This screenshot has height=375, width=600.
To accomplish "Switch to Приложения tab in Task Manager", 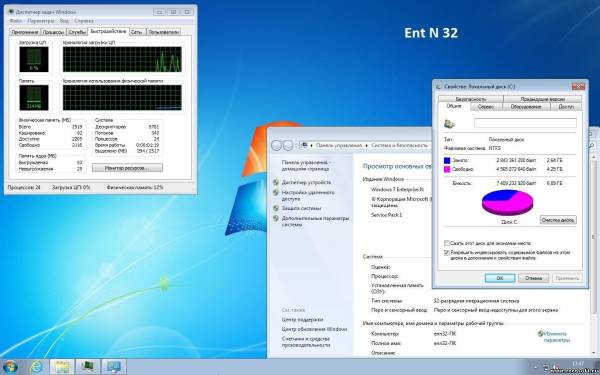I will coord(25,32).
